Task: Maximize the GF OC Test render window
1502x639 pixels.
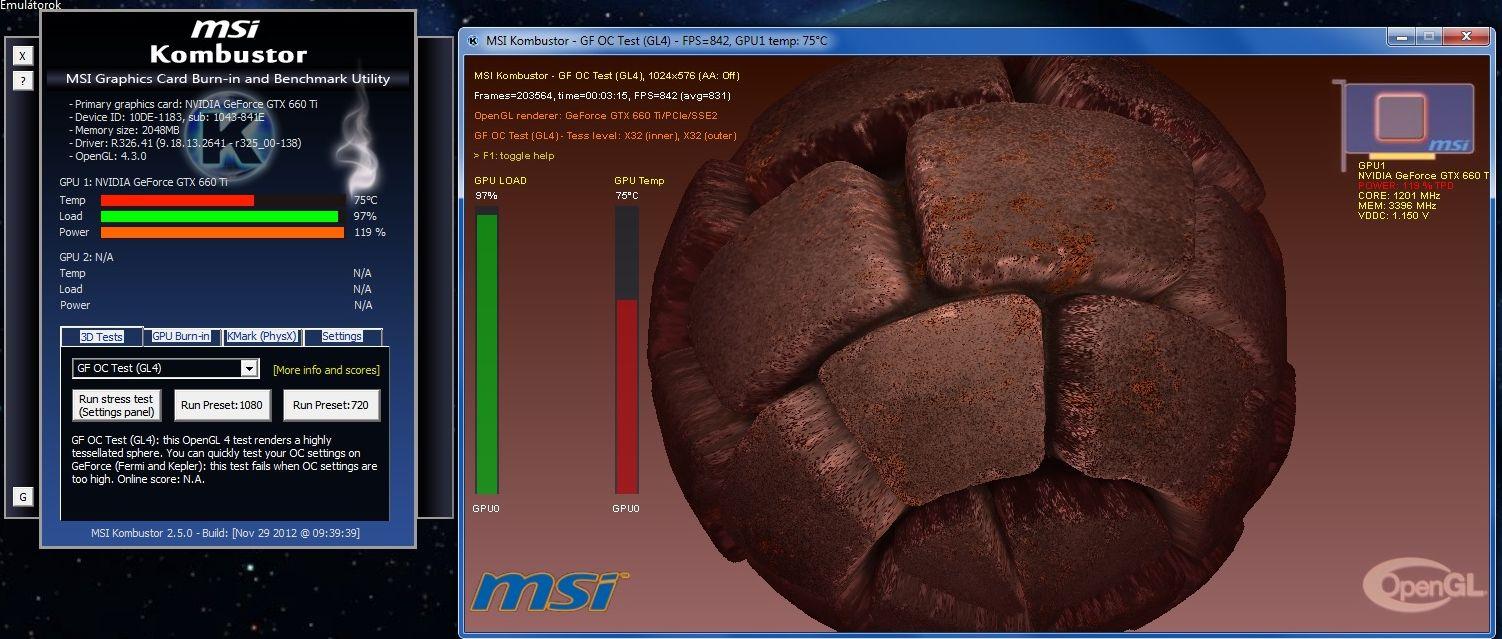Action: (x=1428, y=38)
